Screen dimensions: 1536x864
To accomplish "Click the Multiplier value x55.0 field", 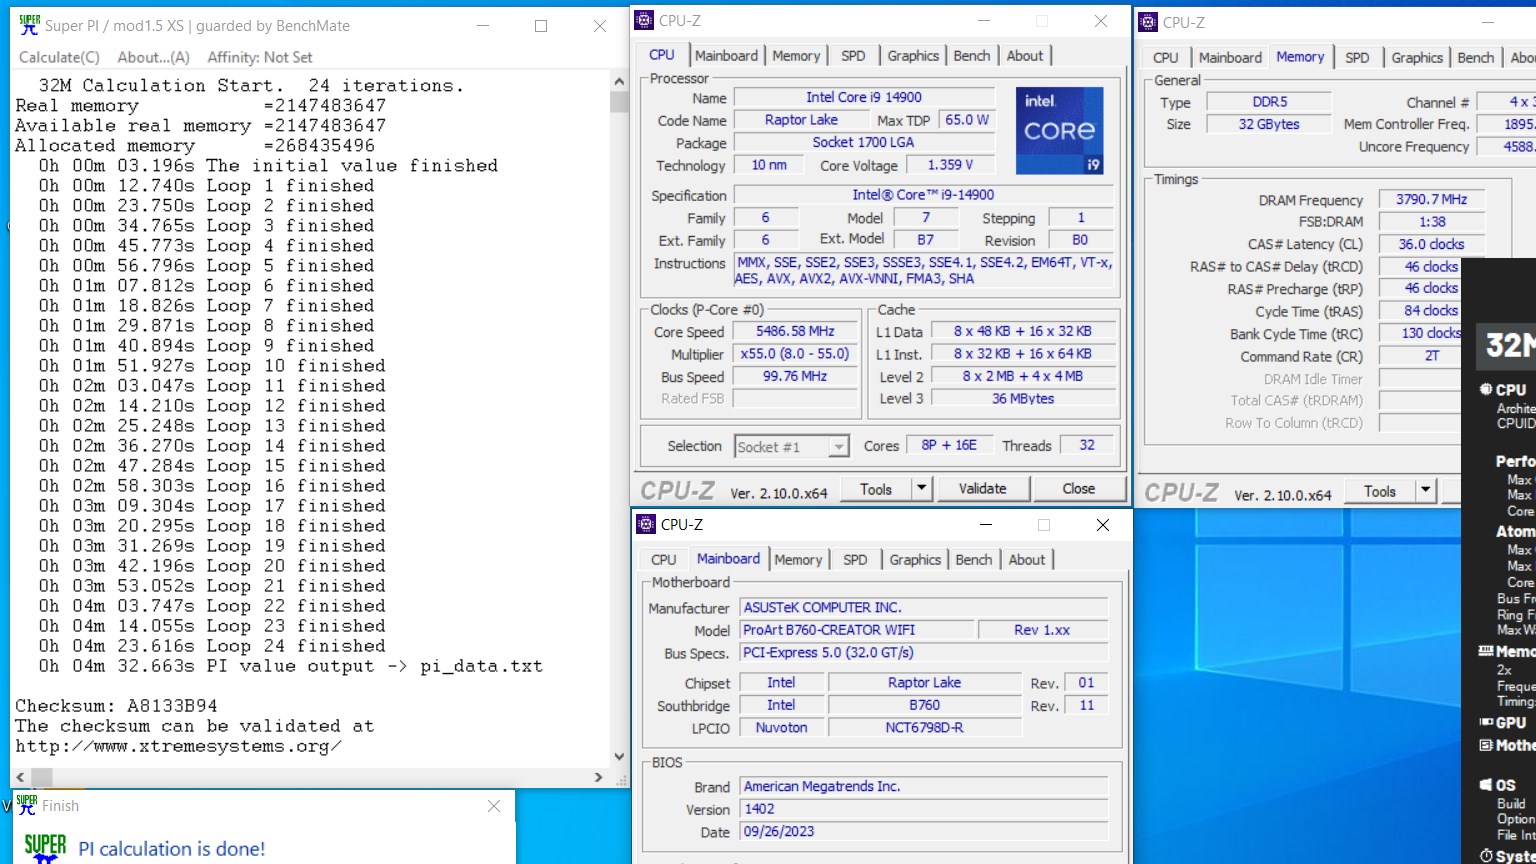I will pyautogui.click(x=795, y=354).
